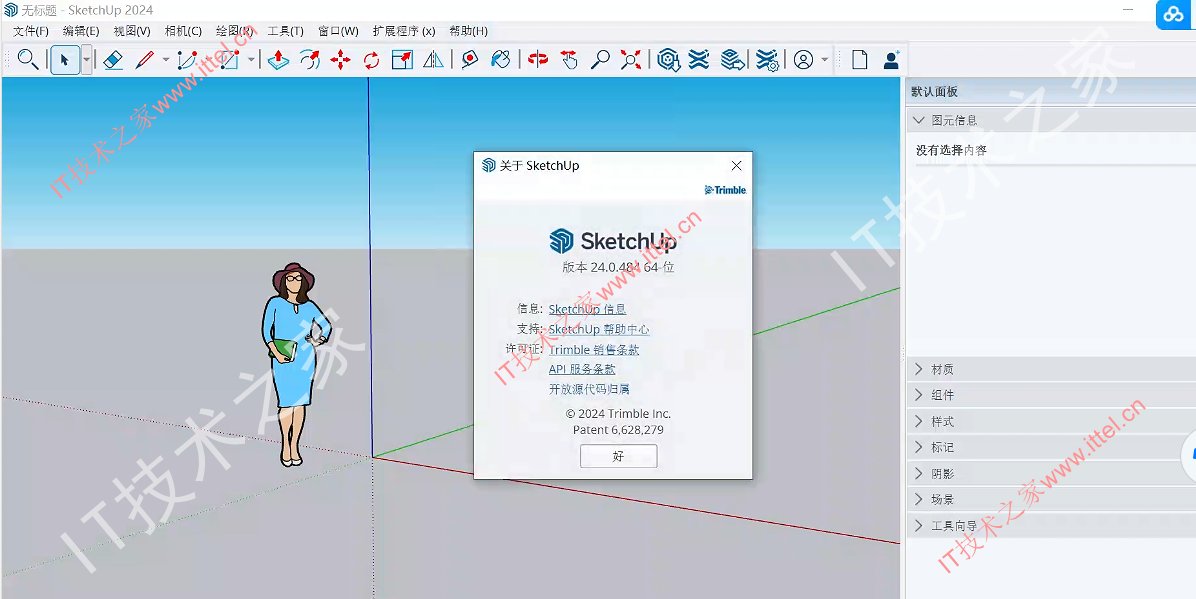Viewport: 1196px width, 599px height.
Task: Activate the Orbit tool
Action: [x=539, y=60]
